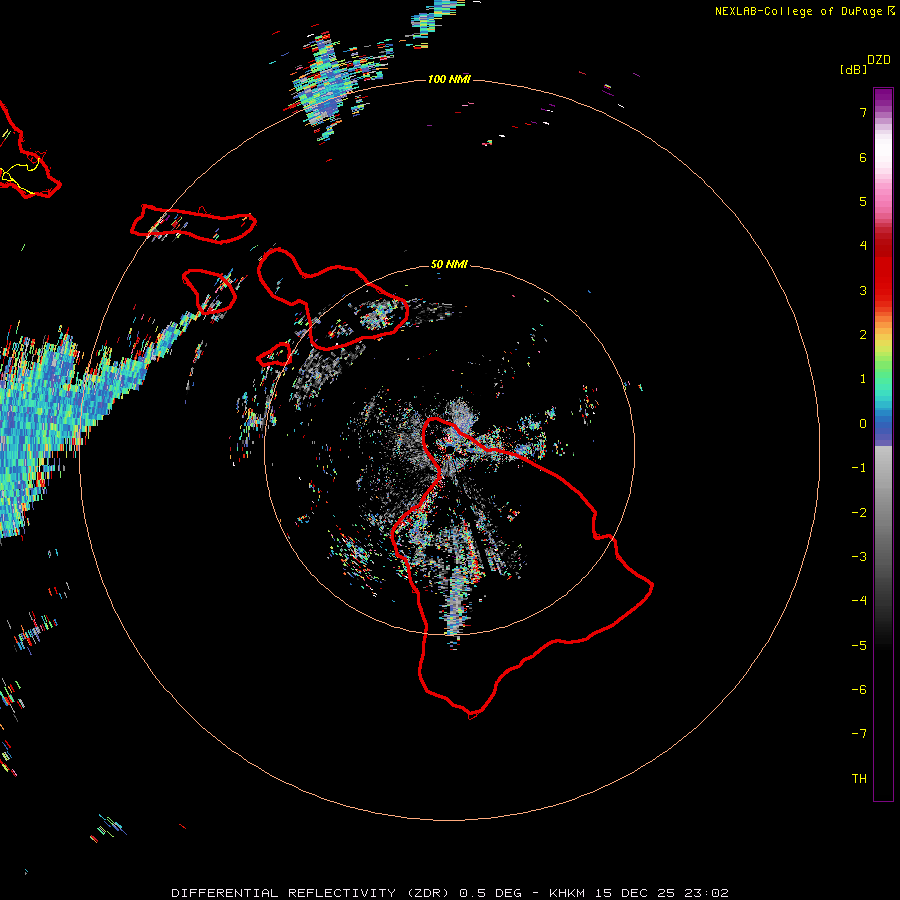The height and width of the screenshot is (900, 900).
Task: Pick the gray band near -2 dB
Action: click(883, 511)
